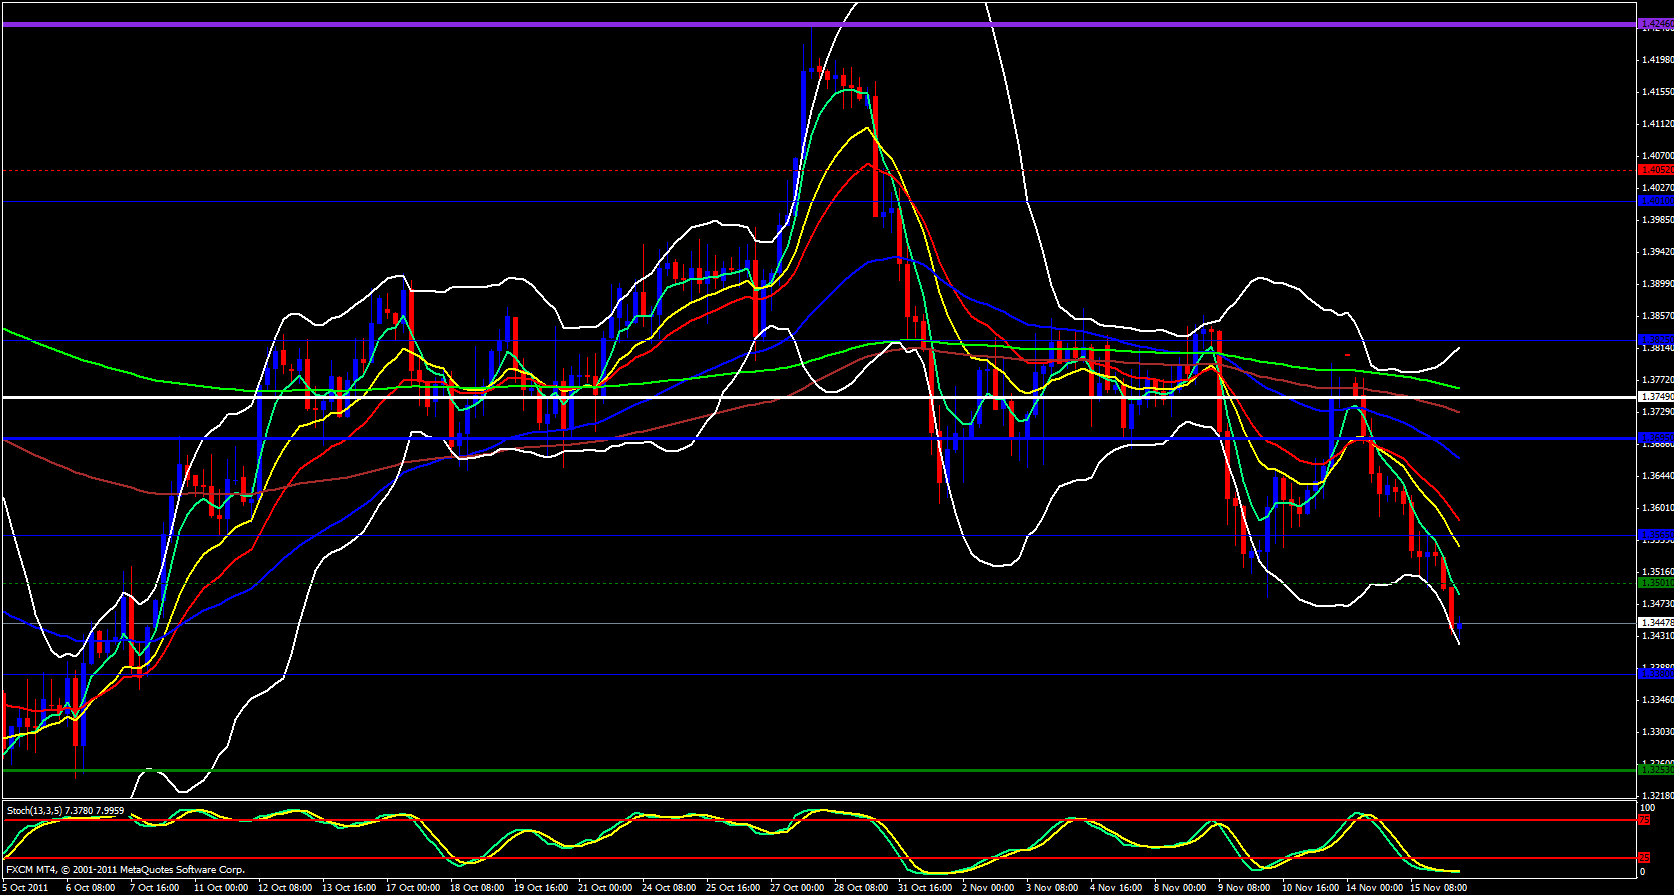1674x895 pixels.
Task: Select the blue 1.33800 price label
Action: click(x=1655, y=674)
